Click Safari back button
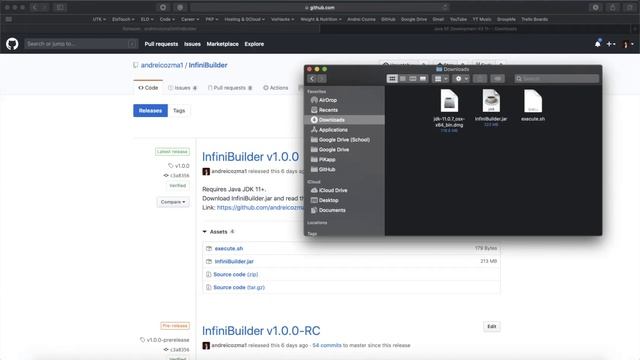Viewport: 640px width, 360px height. pos(35,7)
